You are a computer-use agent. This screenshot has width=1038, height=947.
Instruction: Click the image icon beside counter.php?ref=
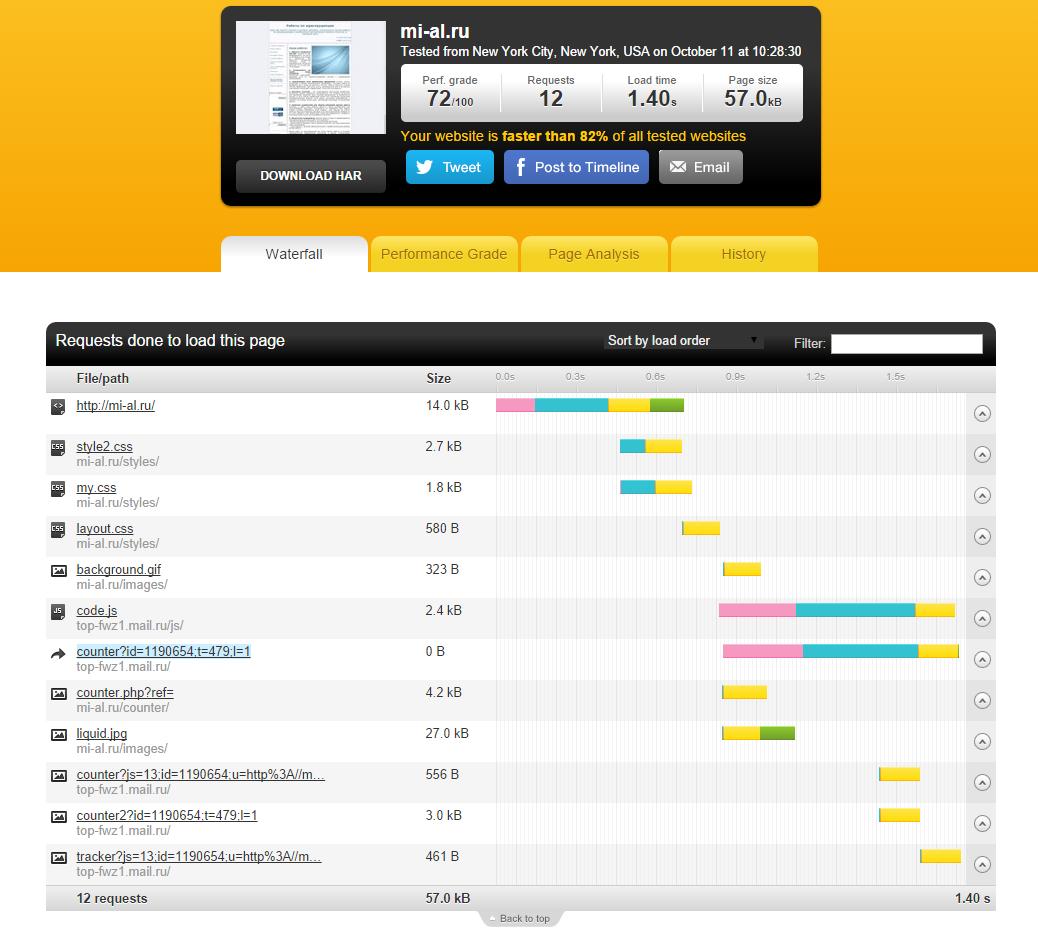pos(58,694)
